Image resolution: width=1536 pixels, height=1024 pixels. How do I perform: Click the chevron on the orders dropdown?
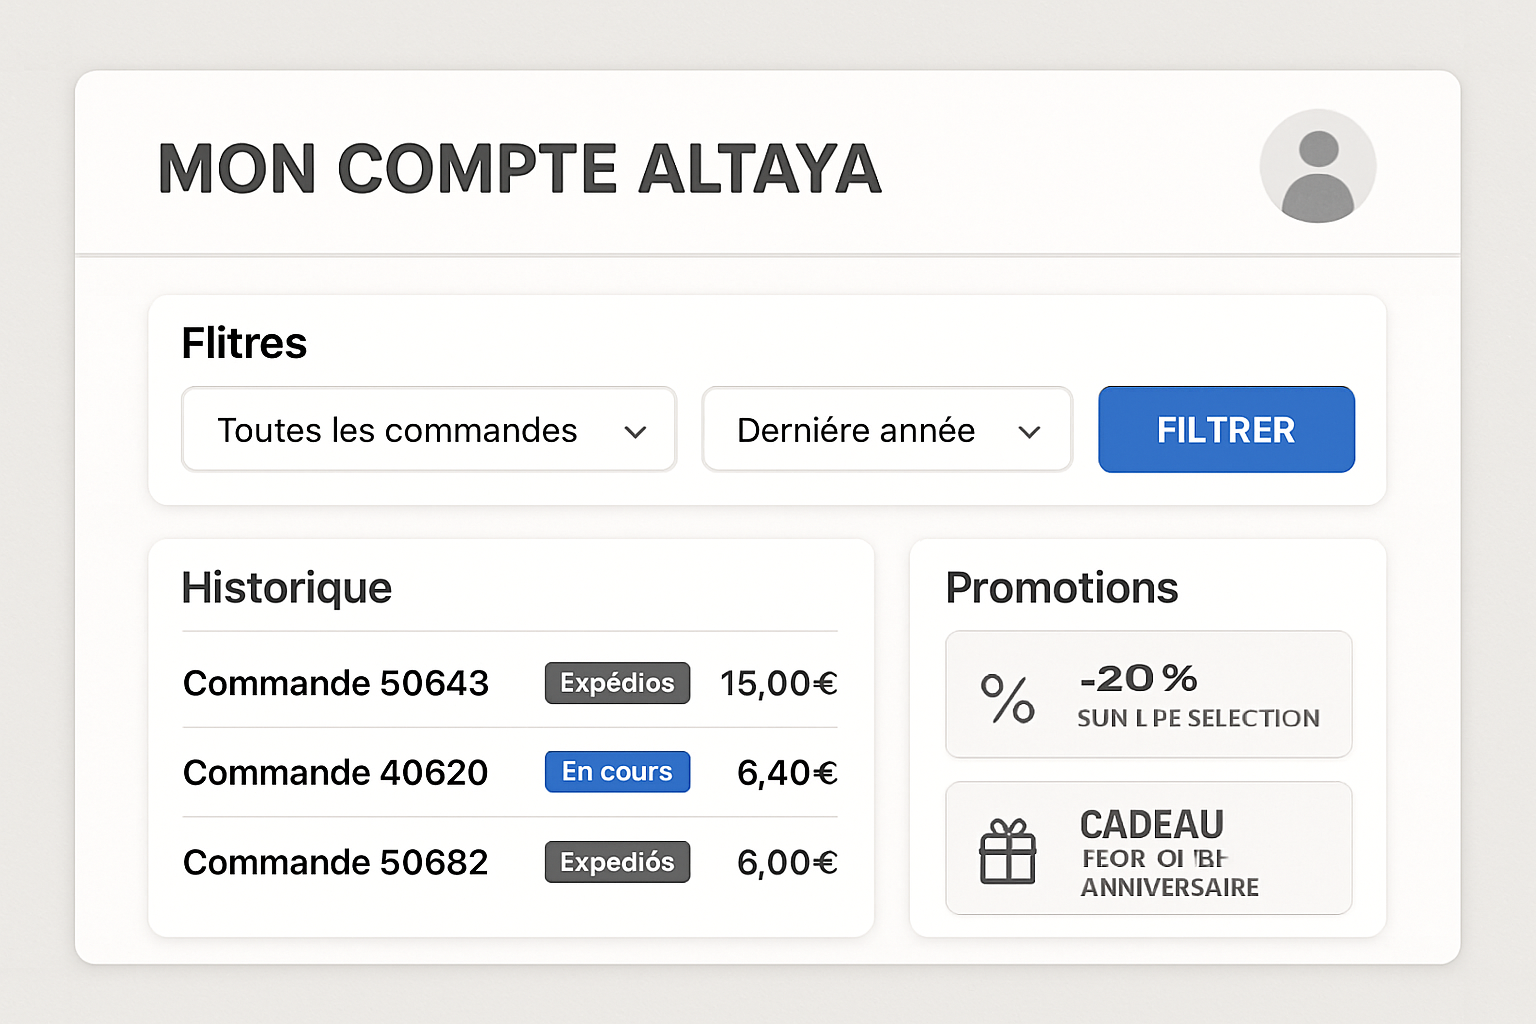click(636, 431)
